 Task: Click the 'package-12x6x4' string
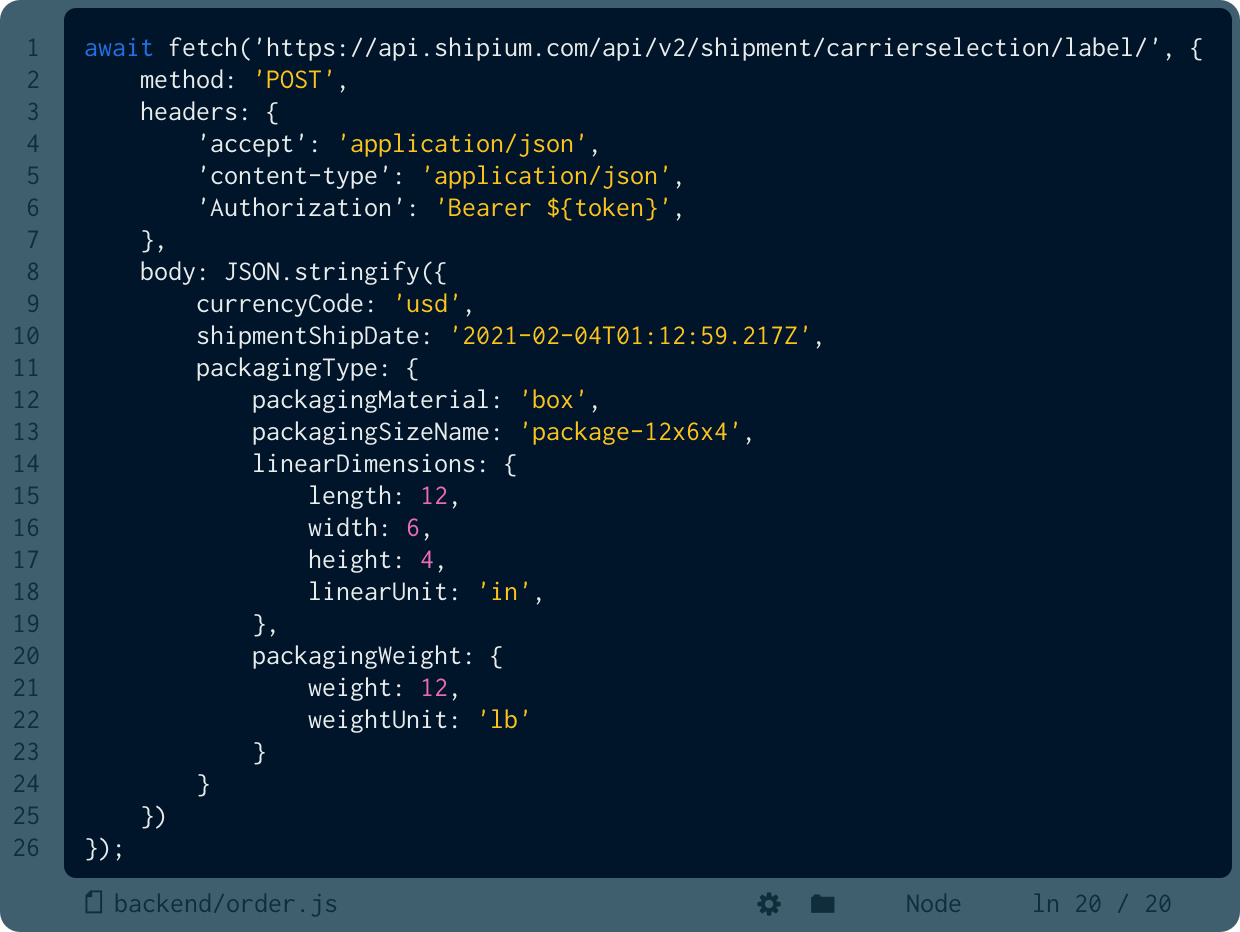(x=629, y=432)
